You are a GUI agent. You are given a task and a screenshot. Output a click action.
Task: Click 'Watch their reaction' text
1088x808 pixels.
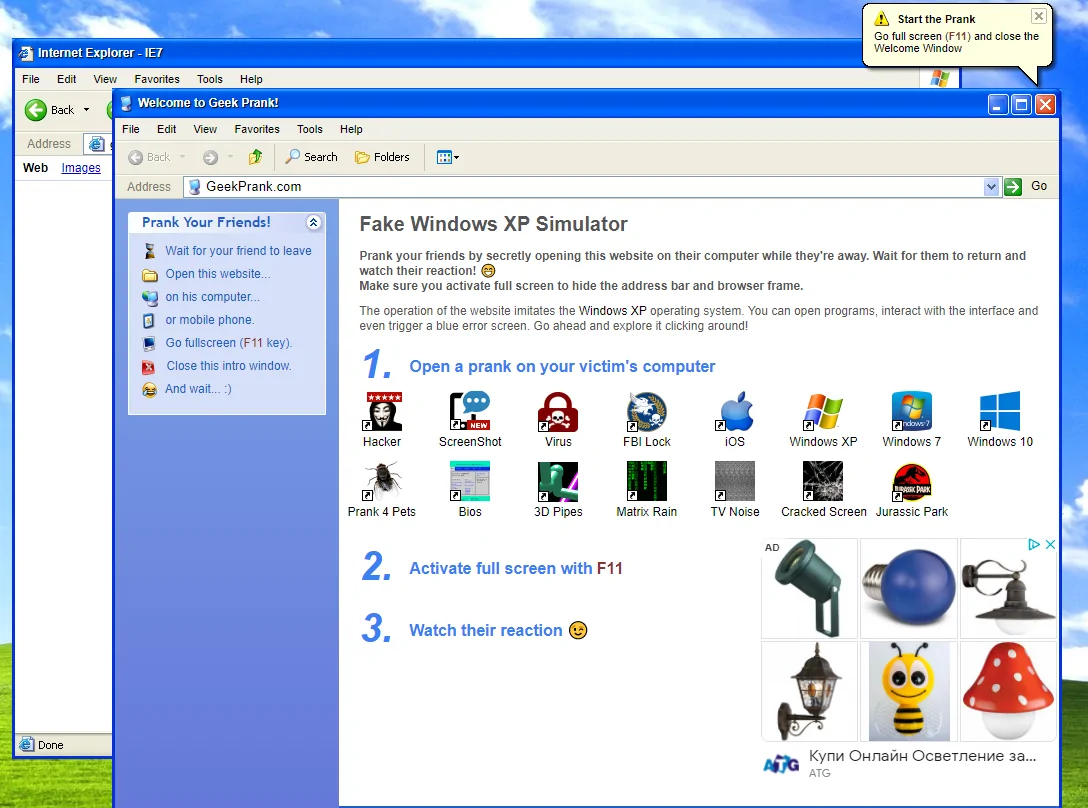(486, 630)
